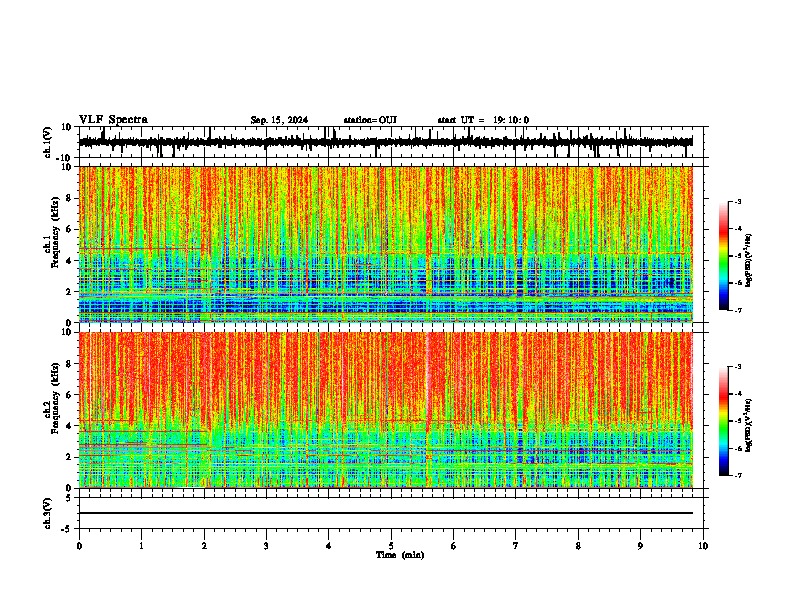The image size is (792, 612).
Task: Click the ch.1 voltage waveform trace
Action: click(x=385, y=142)
